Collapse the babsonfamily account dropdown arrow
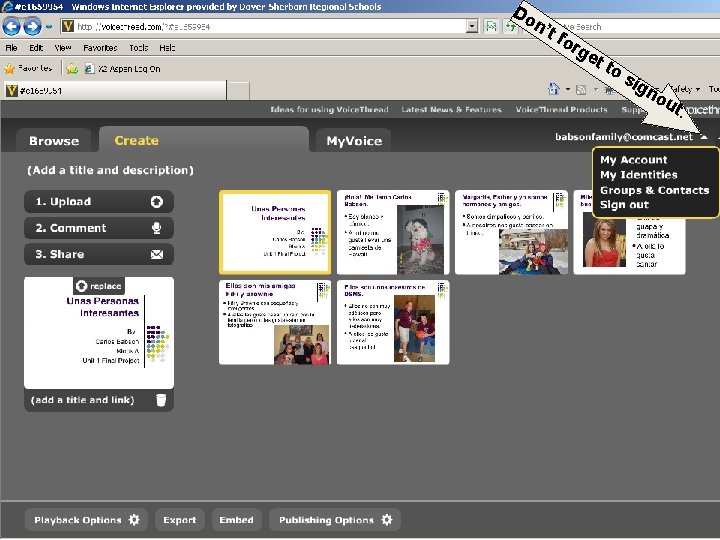The height and width of the screenshot is (540, 720). pos(704,136)
